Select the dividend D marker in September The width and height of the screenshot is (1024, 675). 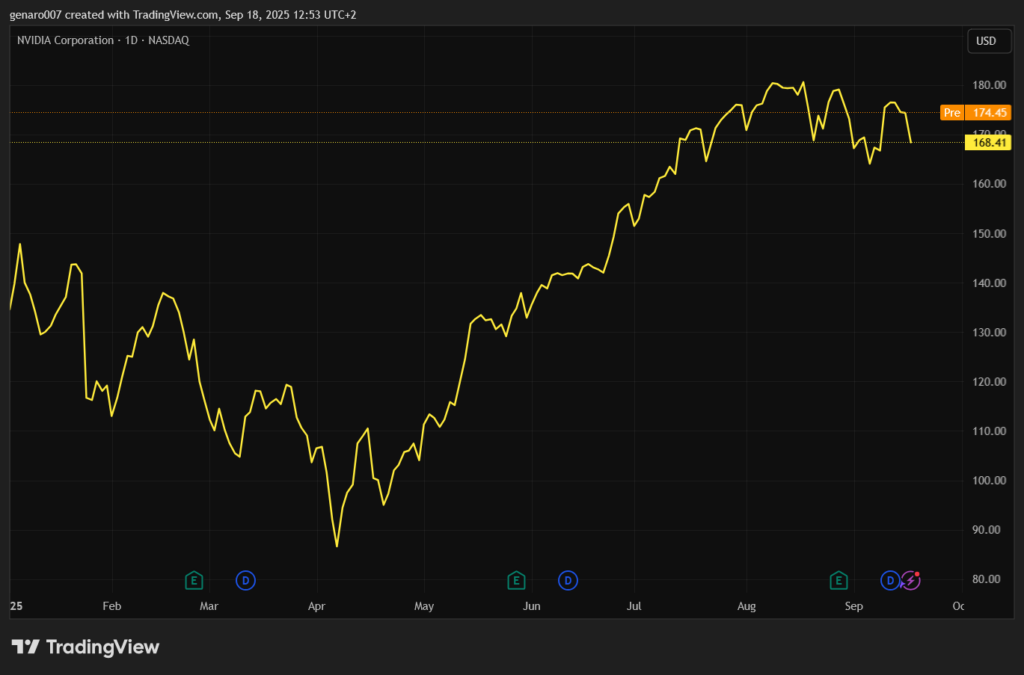(x=889, y=580)
